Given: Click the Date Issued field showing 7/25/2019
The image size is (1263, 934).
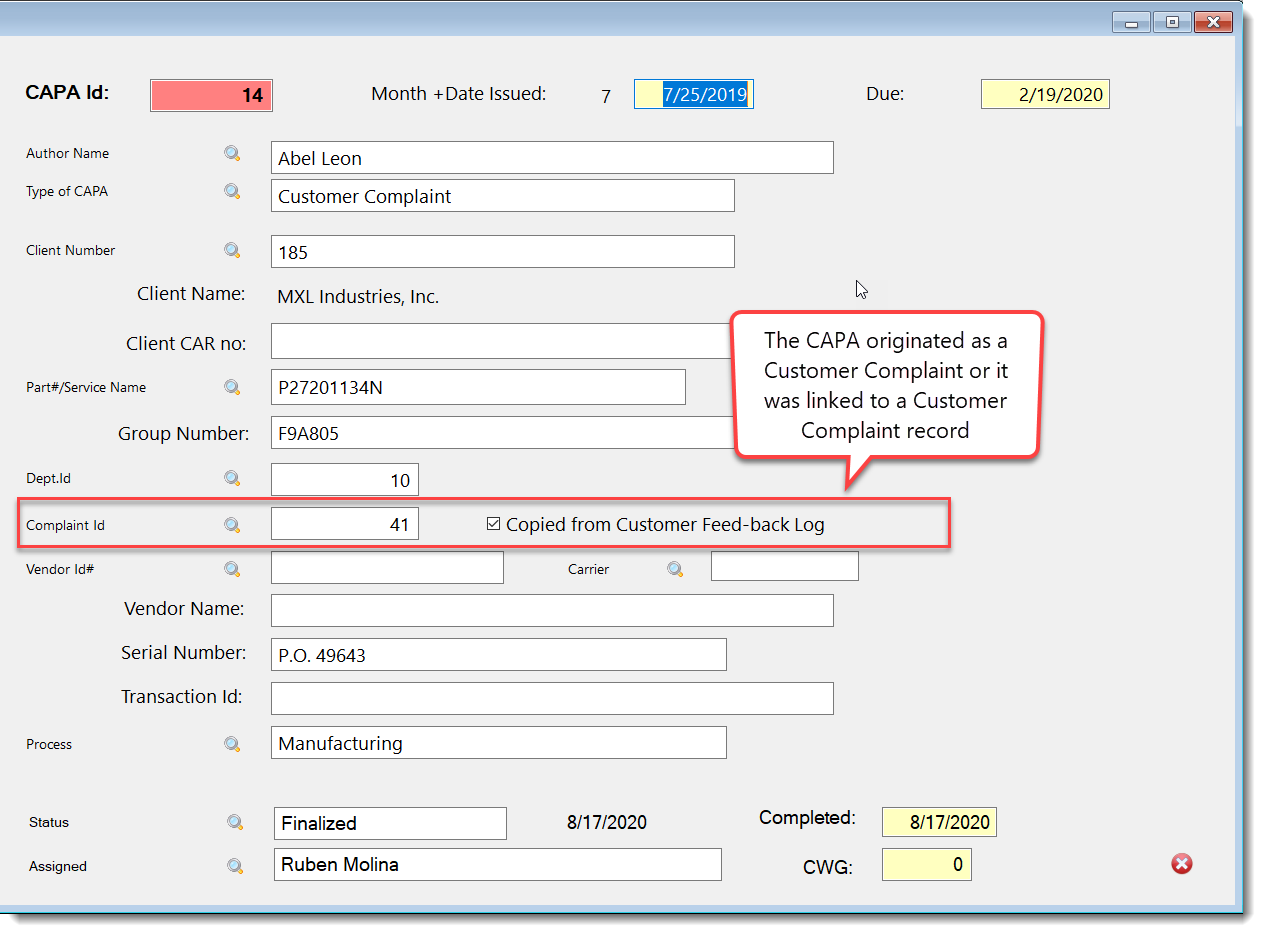Looking at the screenshot, I should (x=694, y=95).
